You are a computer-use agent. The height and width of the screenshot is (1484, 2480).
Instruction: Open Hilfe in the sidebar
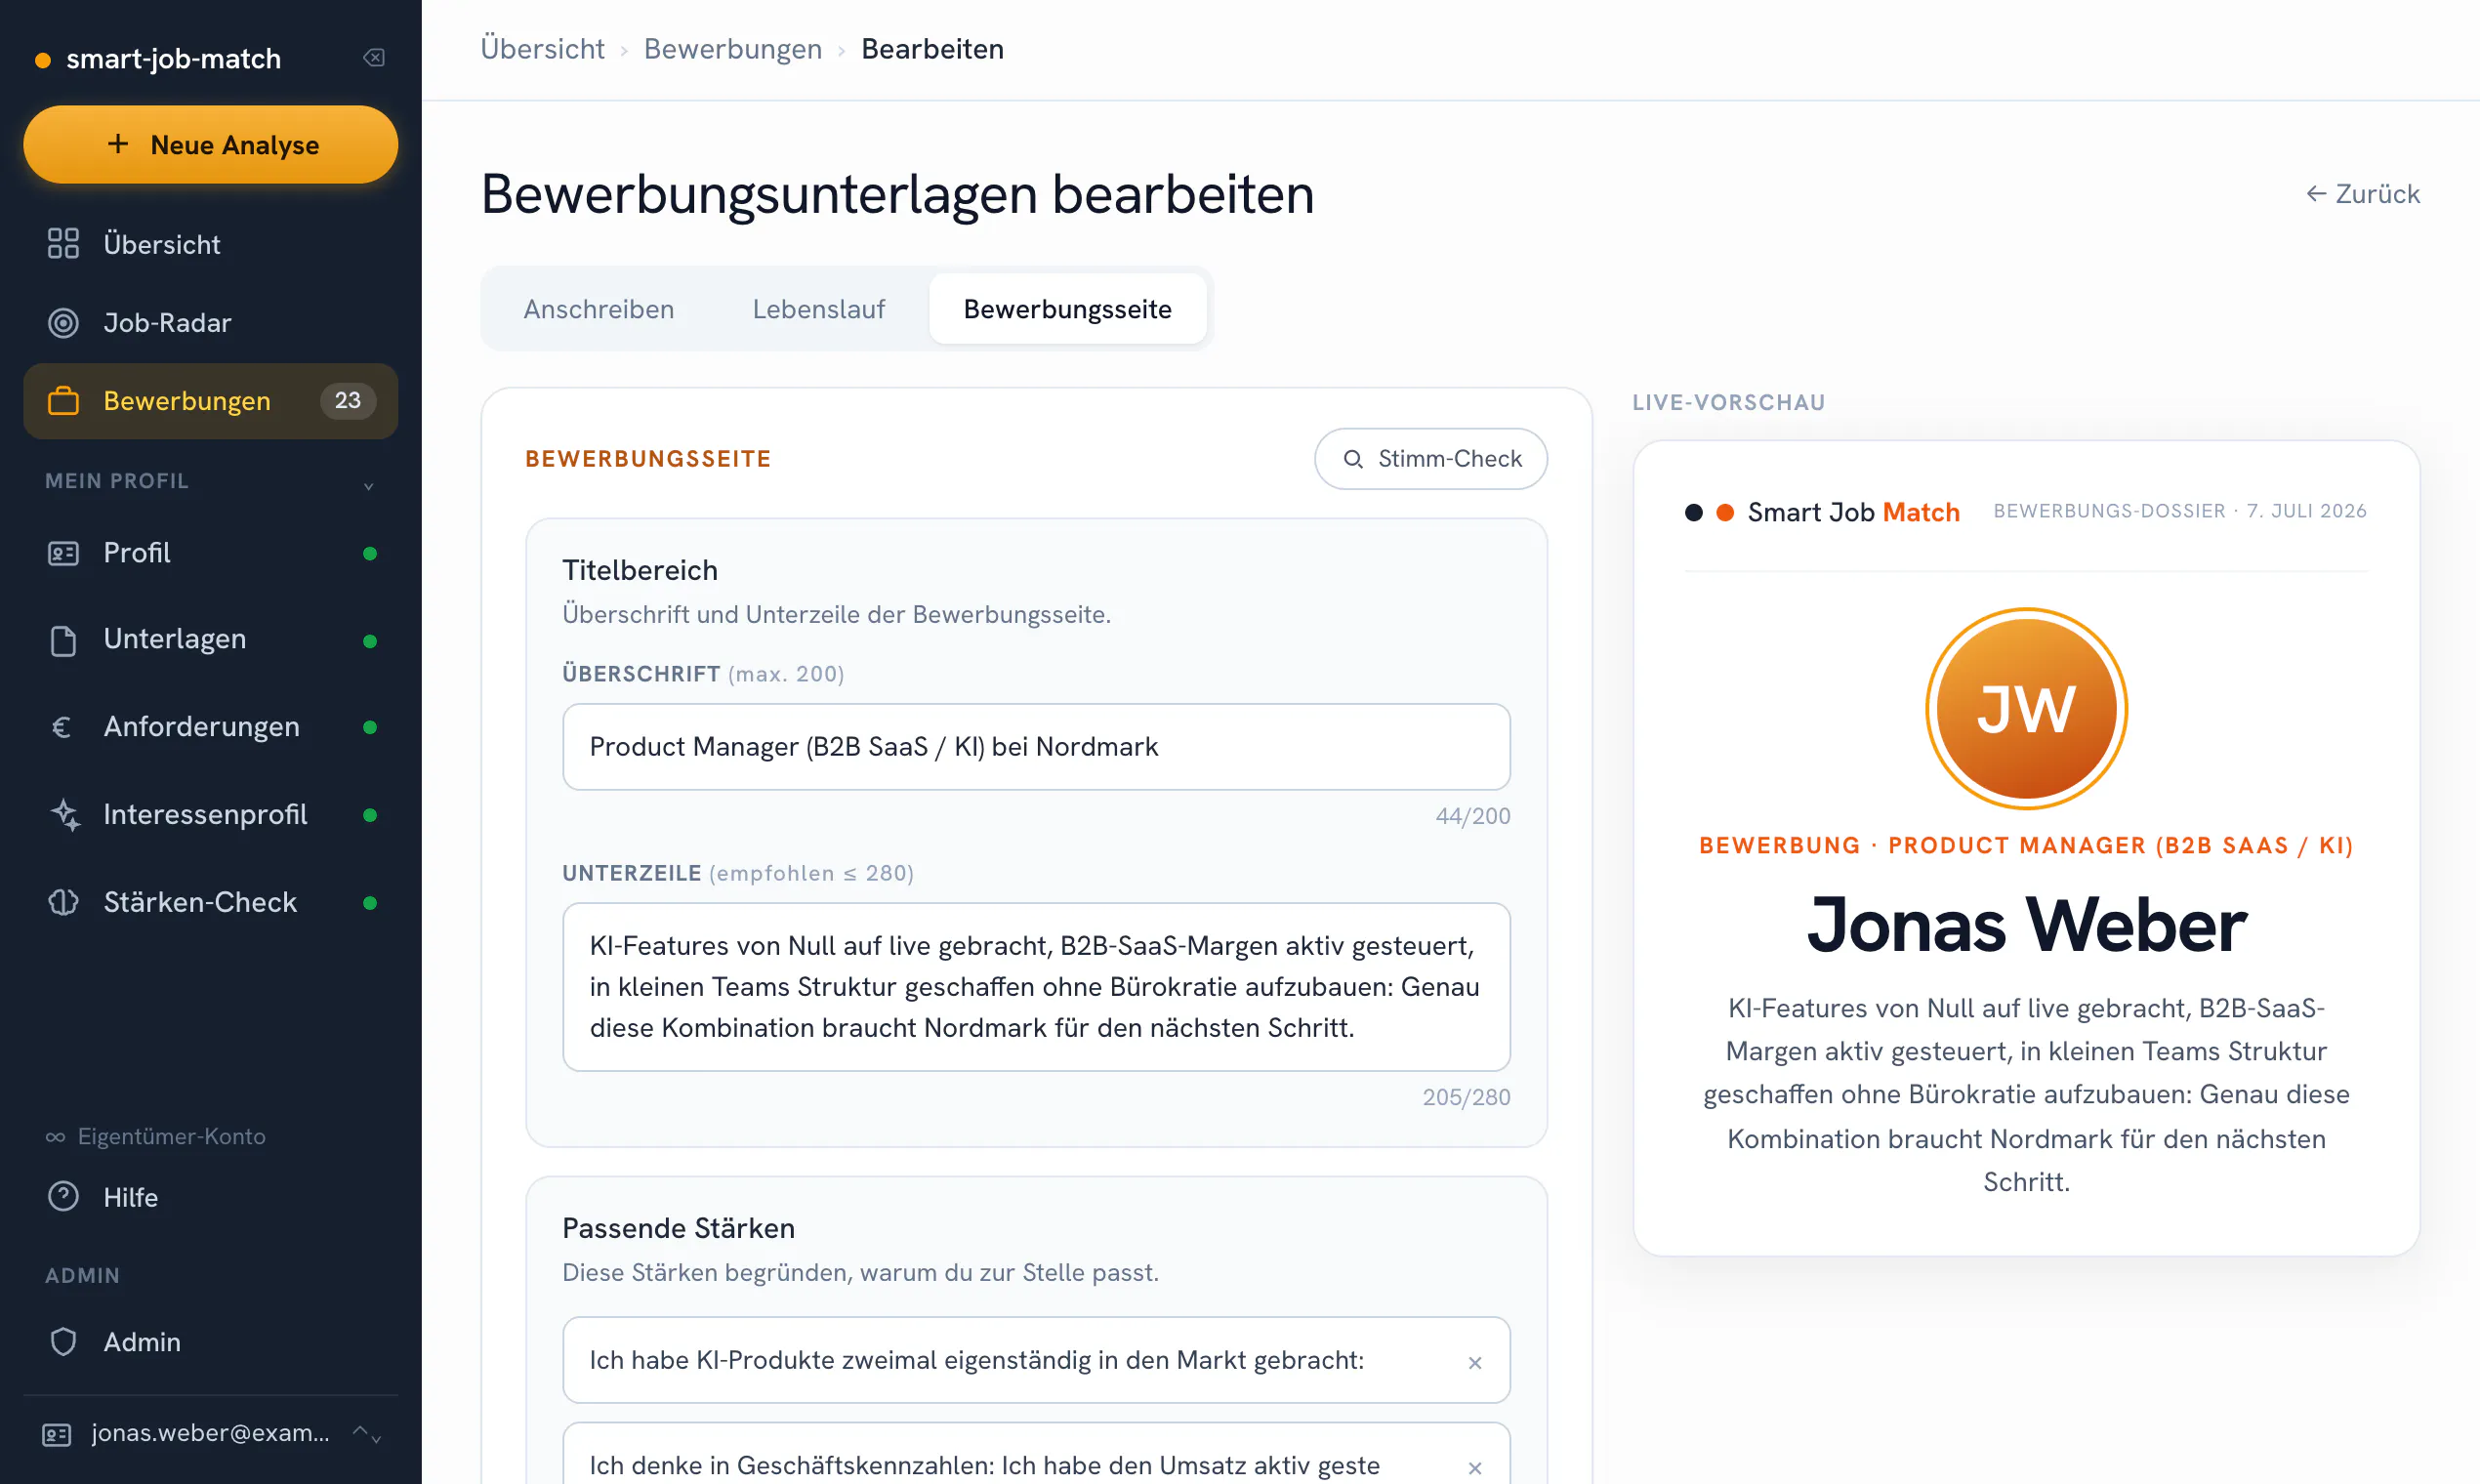(211, 1197)
